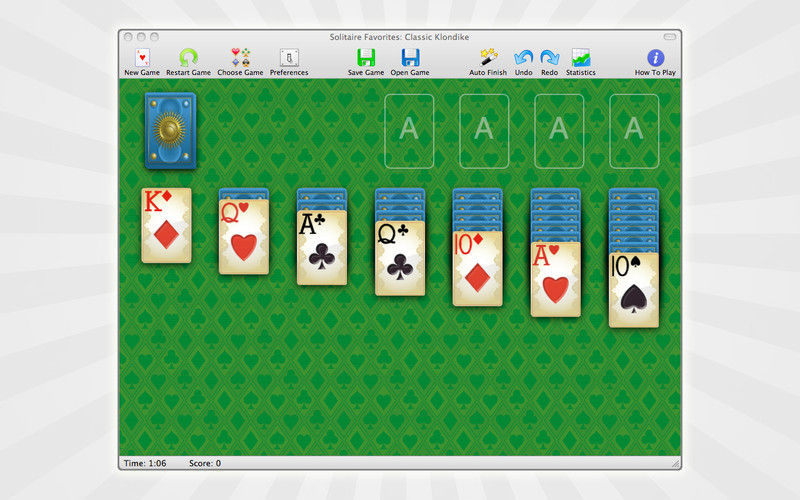Click the Redo arrow icon
The height and width of the screenshot is (500, 800).
pyautogui.click(x=549, y=58)
